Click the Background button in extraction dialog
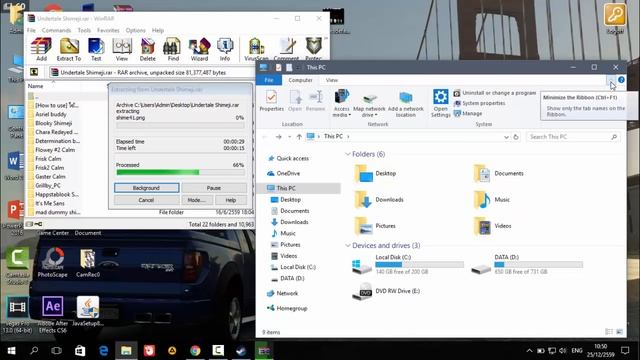This screenshot has width=640, height=360. pyautogui.click(x=146, y=188)
